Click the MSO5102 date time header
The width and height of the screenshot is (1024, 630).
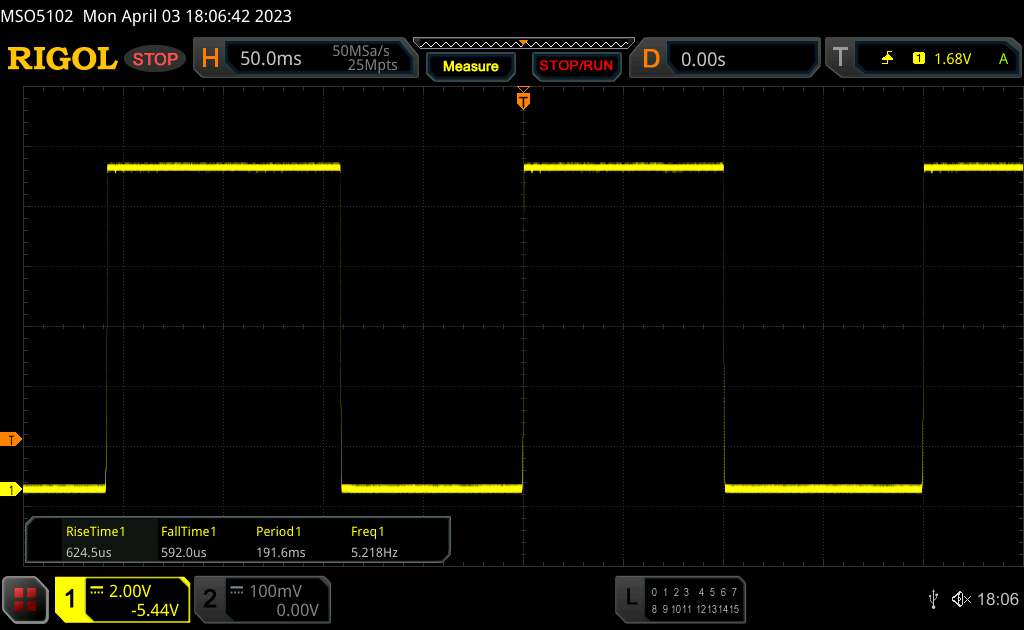[146, 16]
